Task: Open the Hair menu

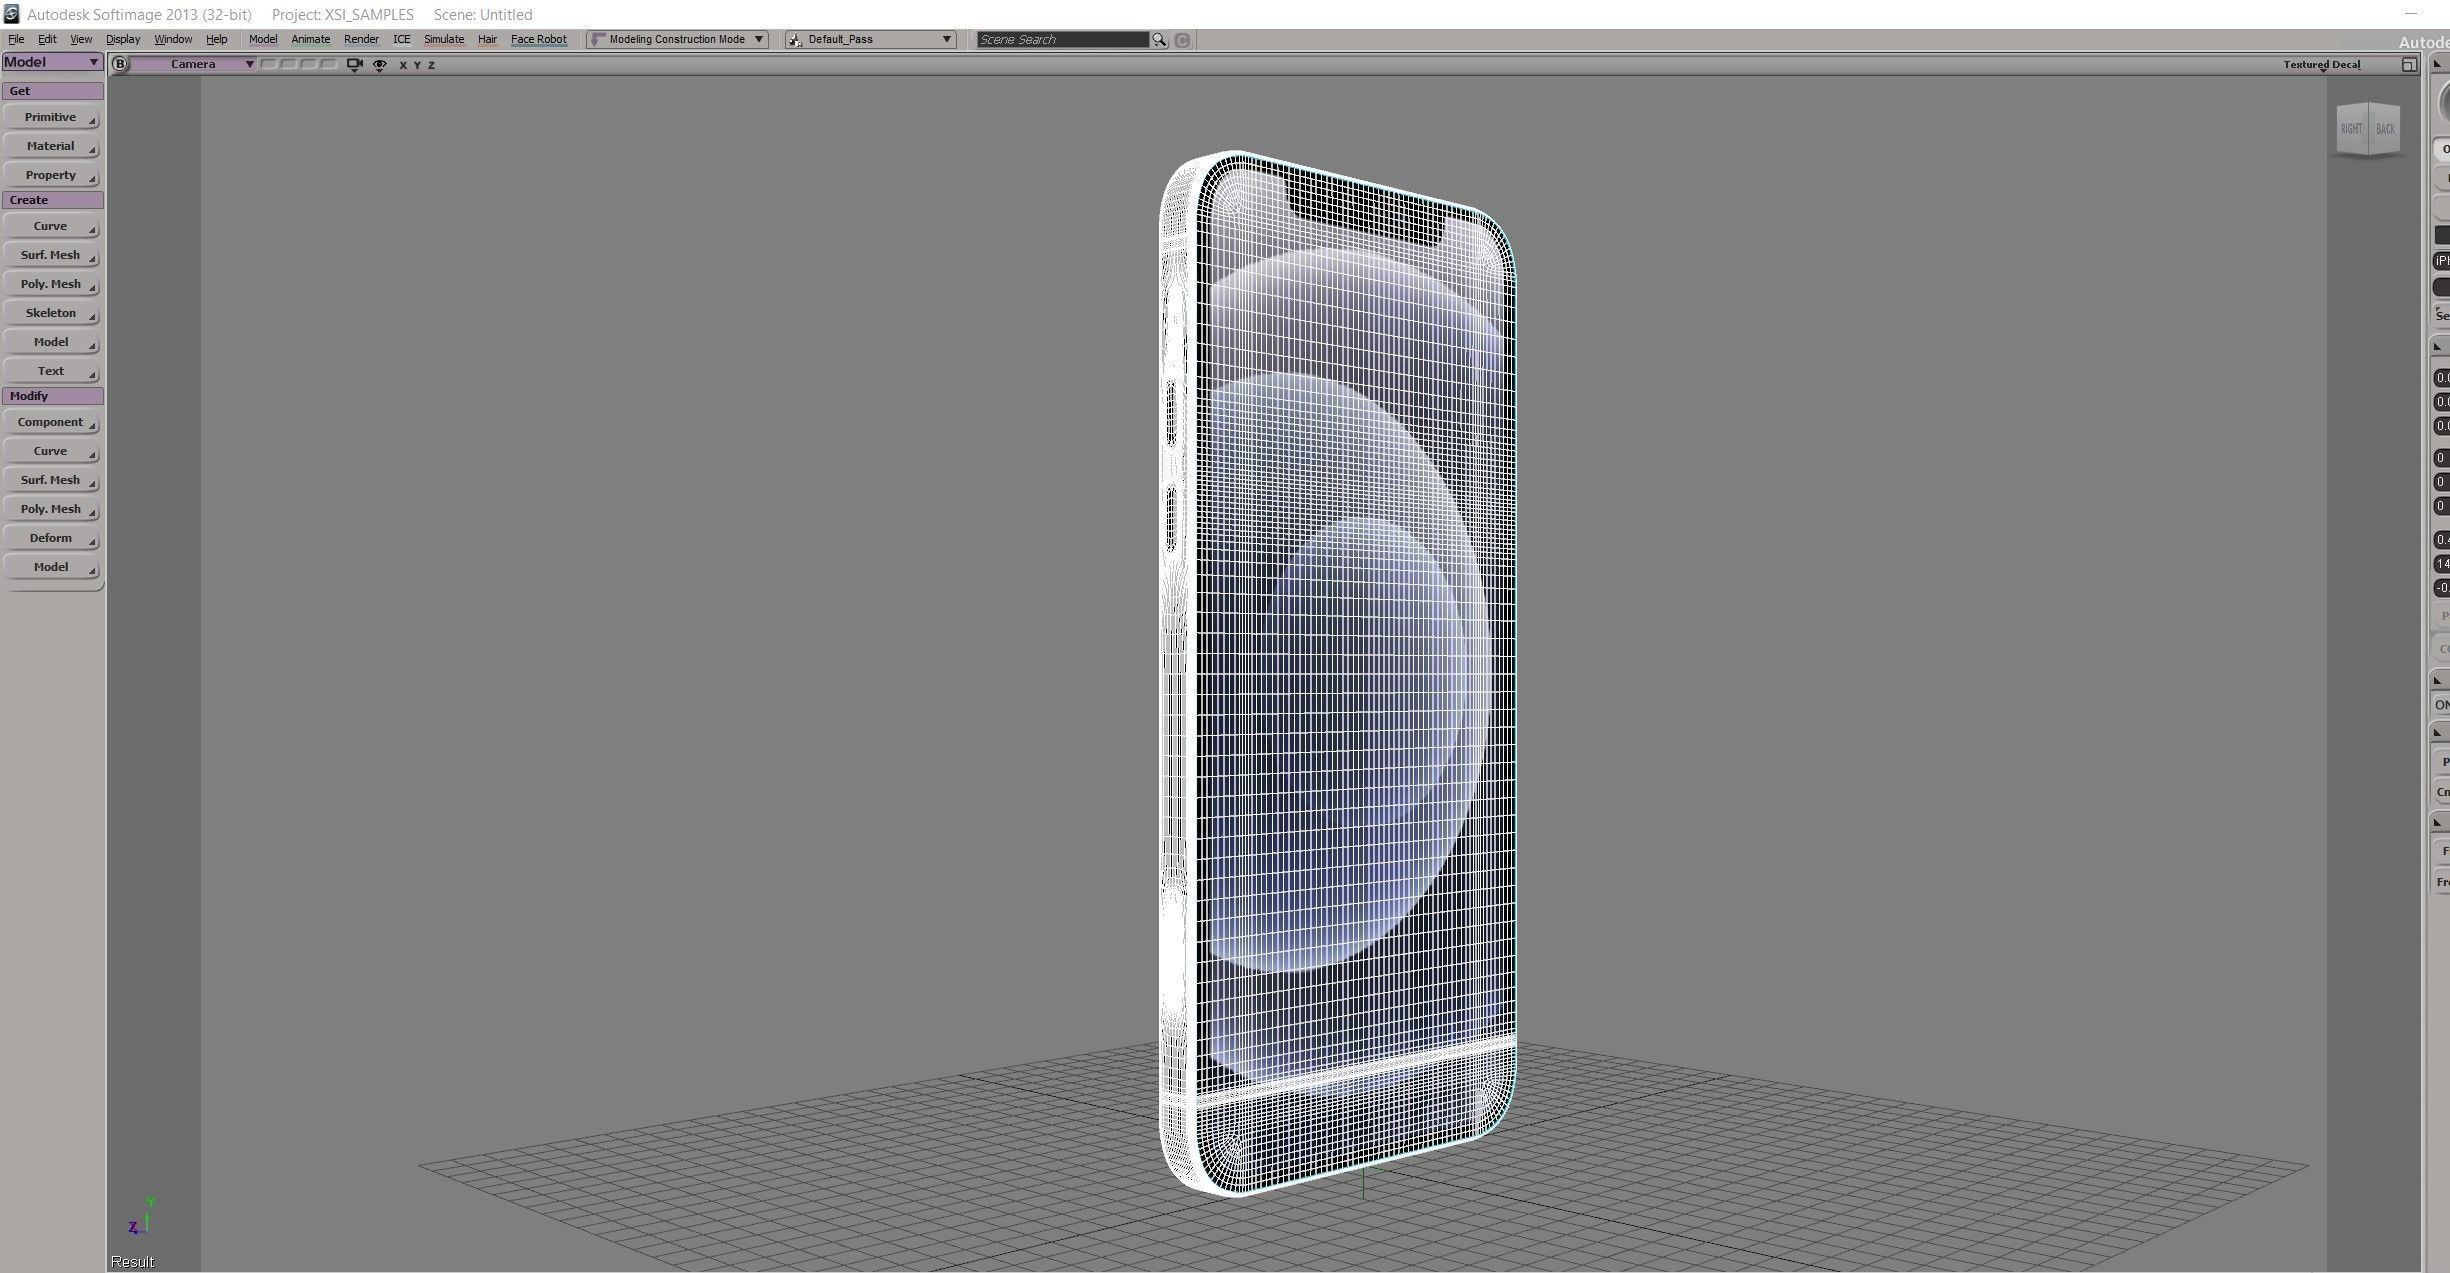Action: tap(487, 39)
